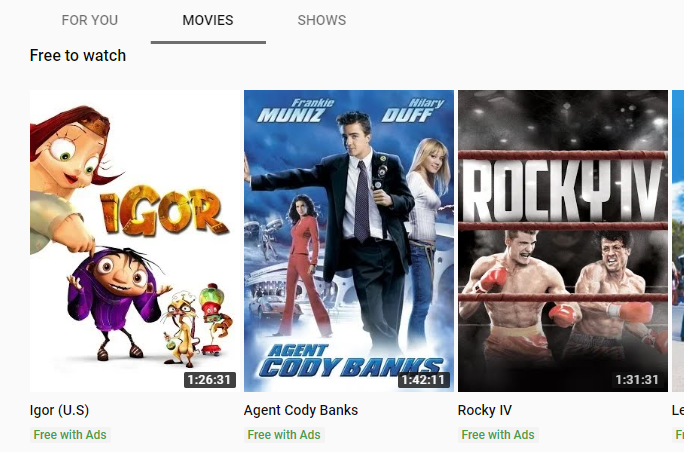Select the MOVIES tab

pyautogui.click(x=208, y=20)
